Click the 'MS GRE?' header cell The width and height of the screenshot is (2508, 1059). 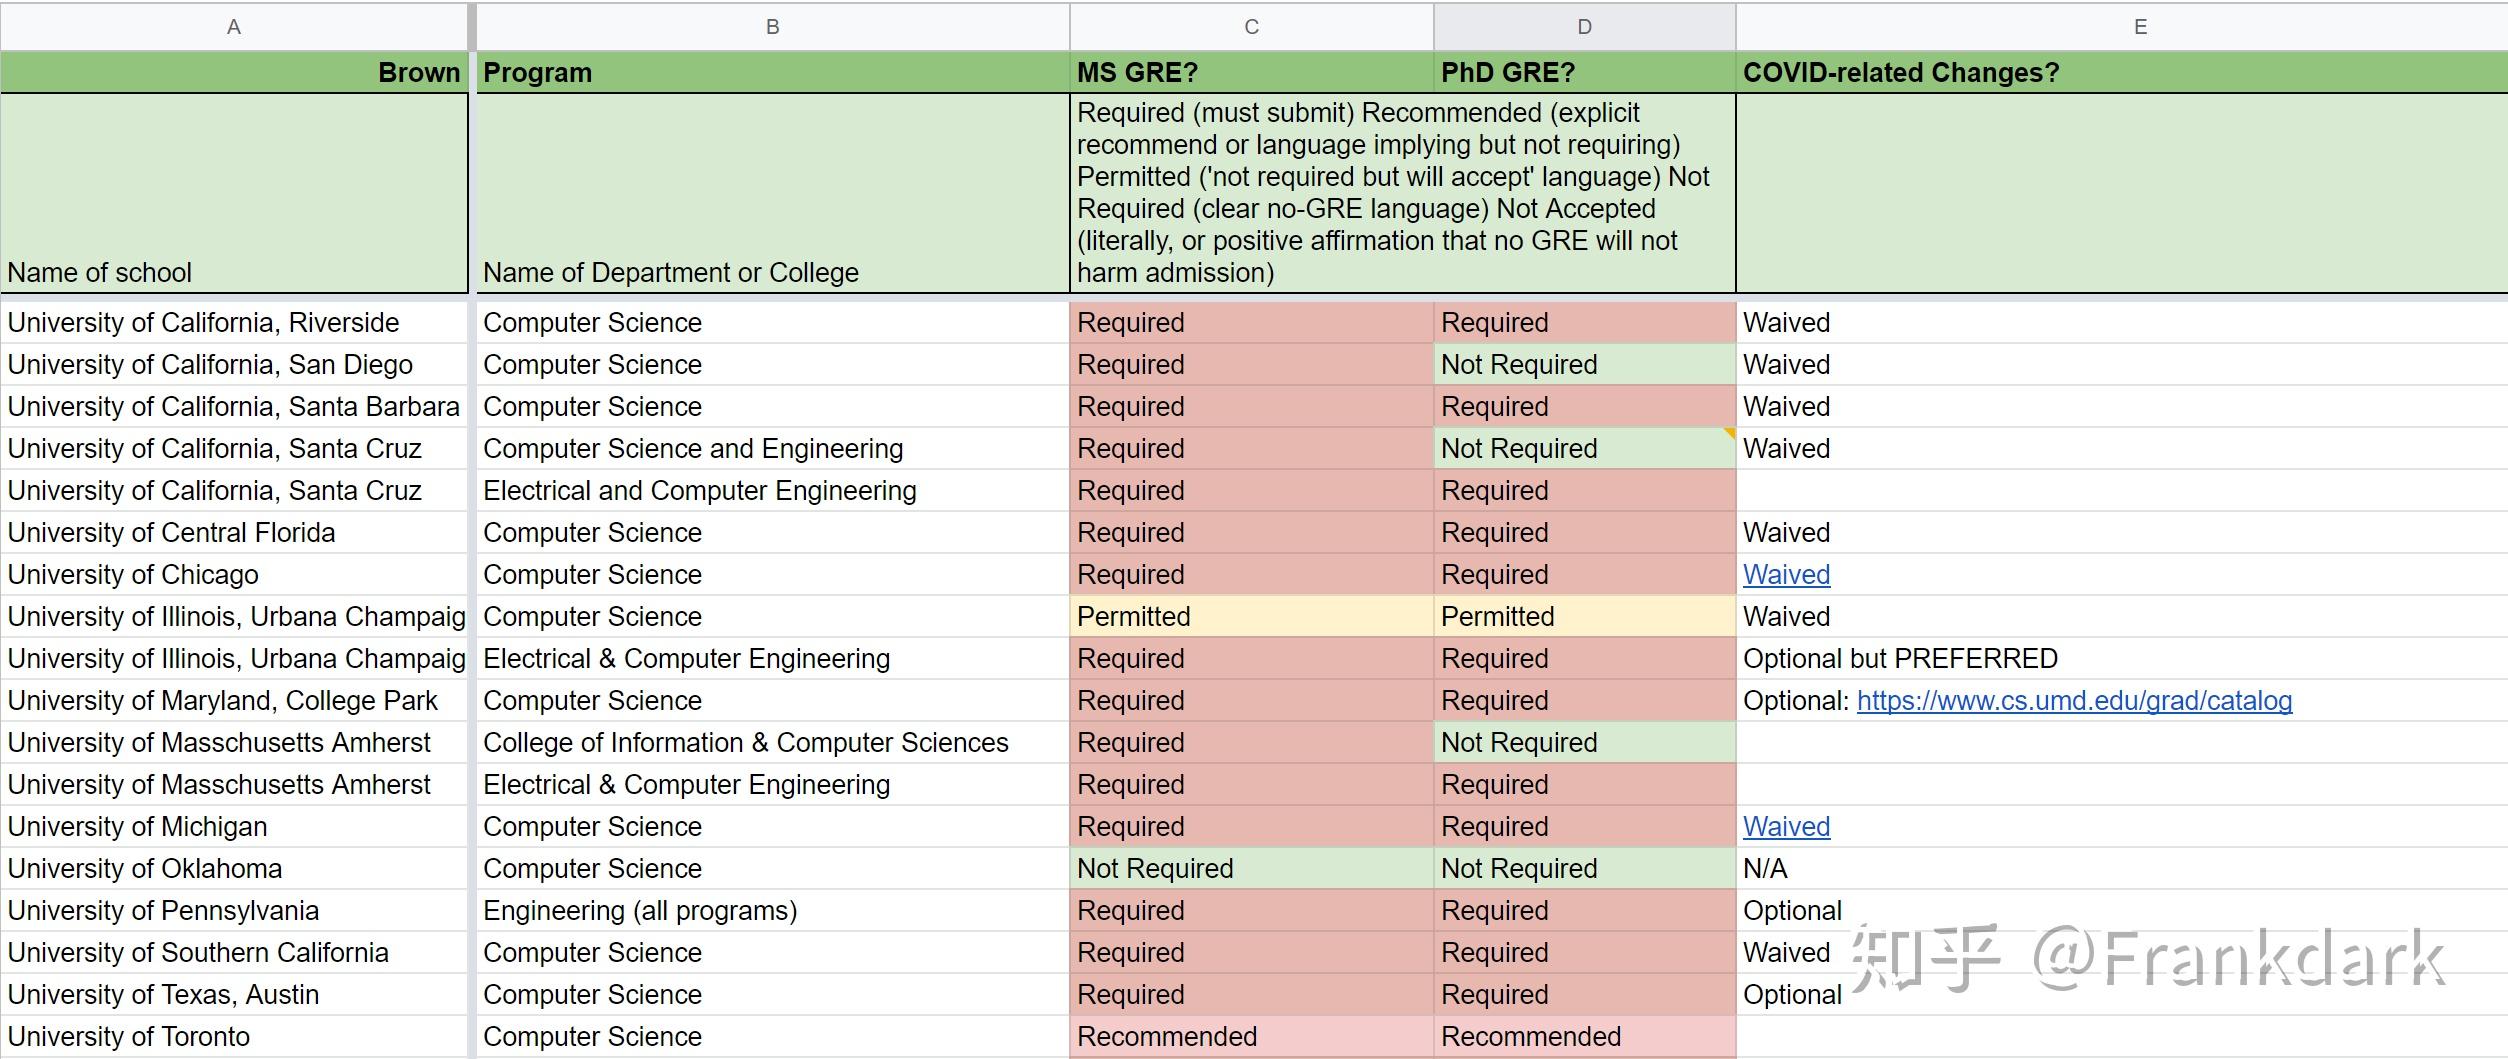1252,72
